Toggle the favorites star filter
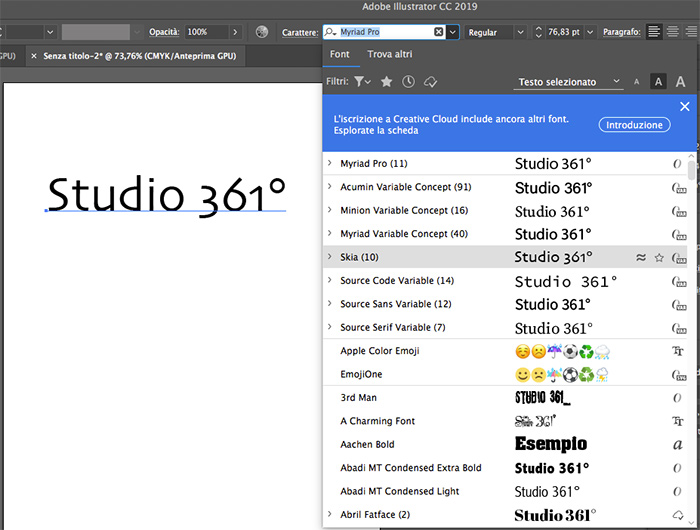 pyautogui.click(x=387, y=82)
